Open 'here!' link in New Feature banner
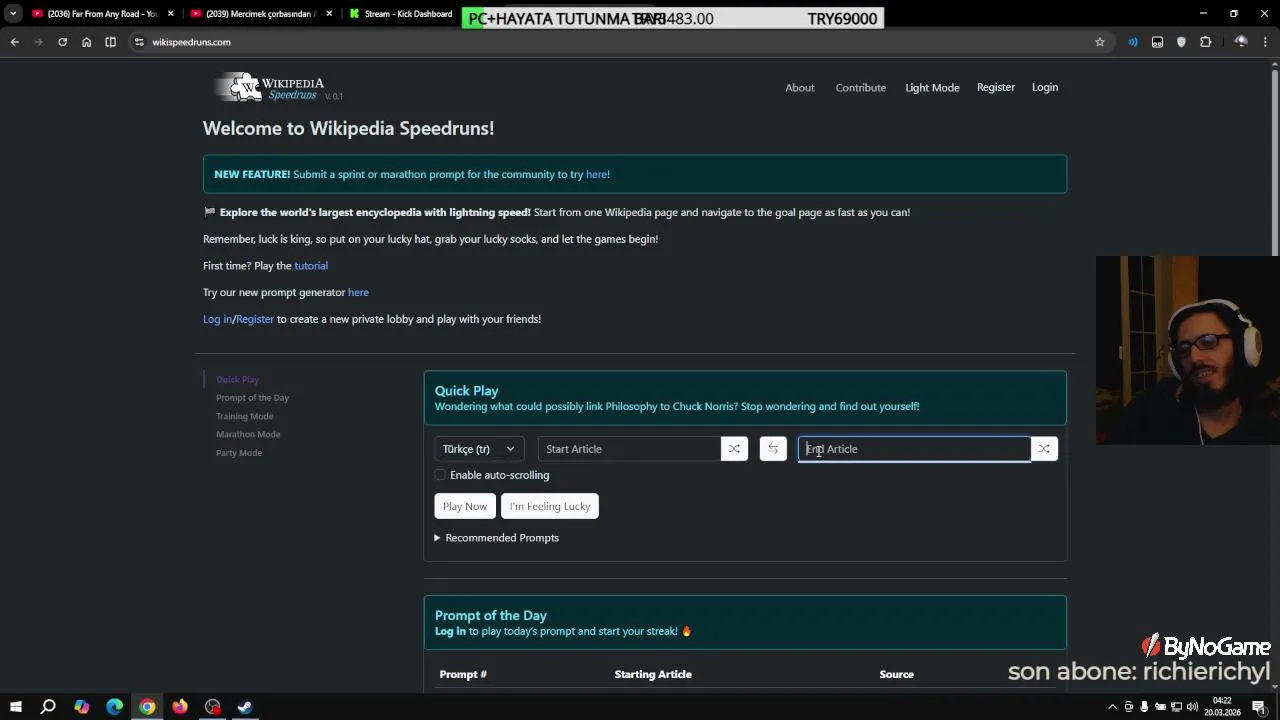Viewport: 1280px width, 720px height. [x=598, y=174]
